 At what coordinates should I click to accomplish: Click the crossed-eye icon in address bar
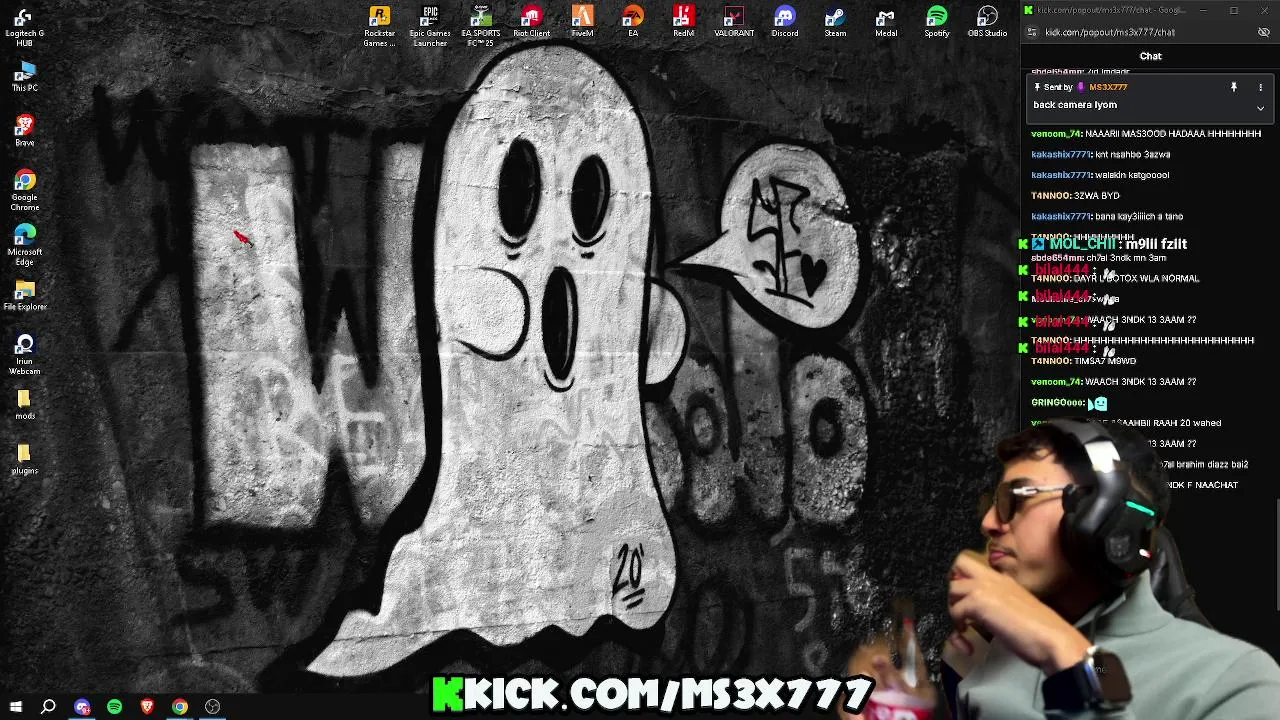coord(1264,32)
